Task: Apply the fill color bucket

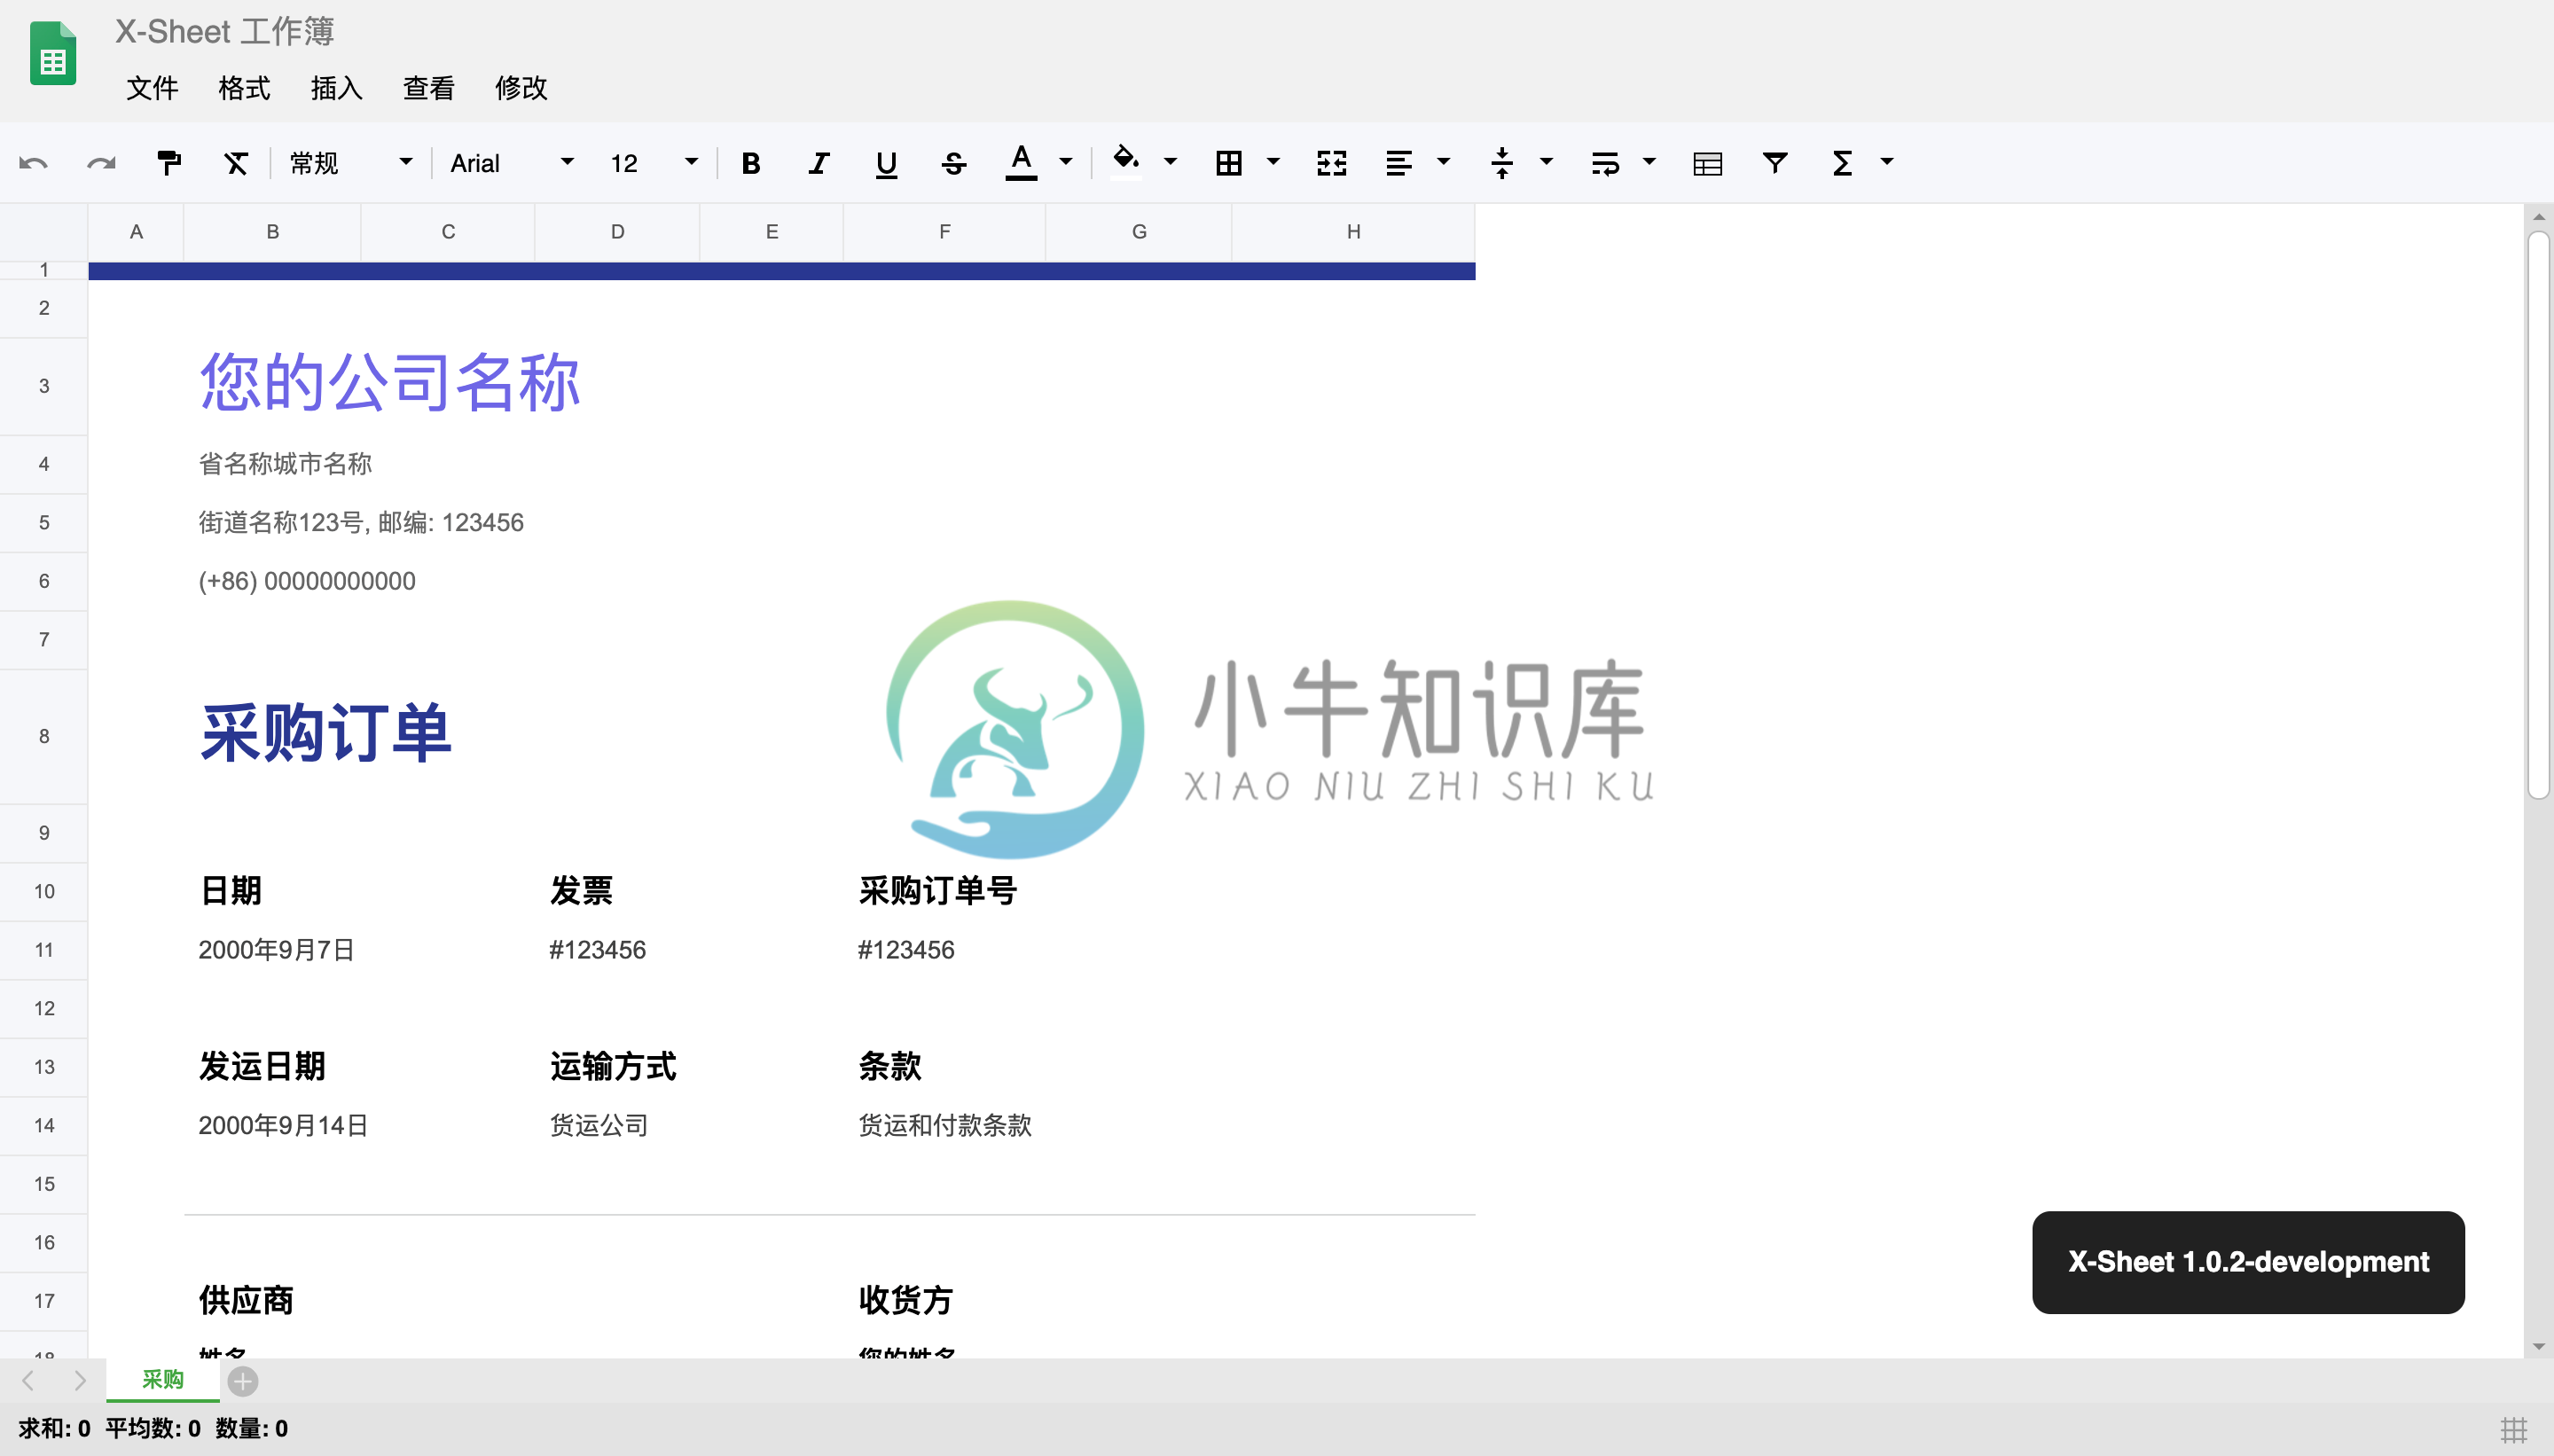Action: click(x=1125, y=161)
